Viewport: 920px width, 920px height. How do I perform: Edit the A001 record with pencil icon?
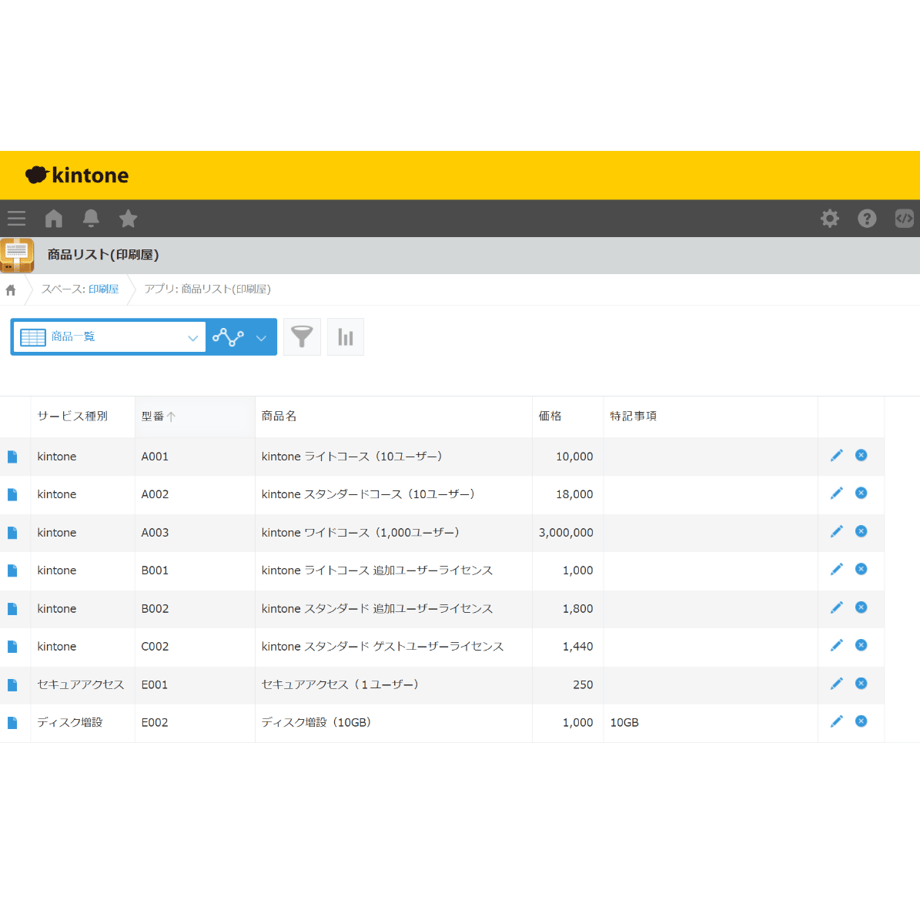coord(837,455)
